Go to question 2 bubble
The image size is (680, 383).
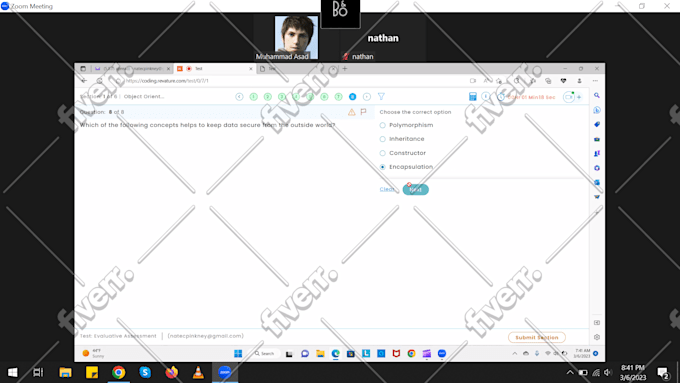[268, 97]
